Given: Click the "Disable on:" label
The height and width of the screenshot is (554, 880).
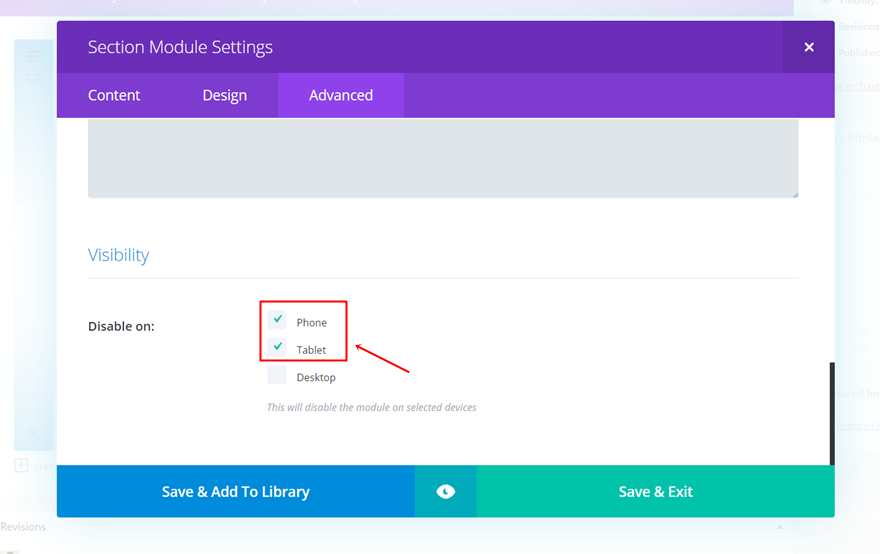Looking at the screenshot, I should [121, 326].
